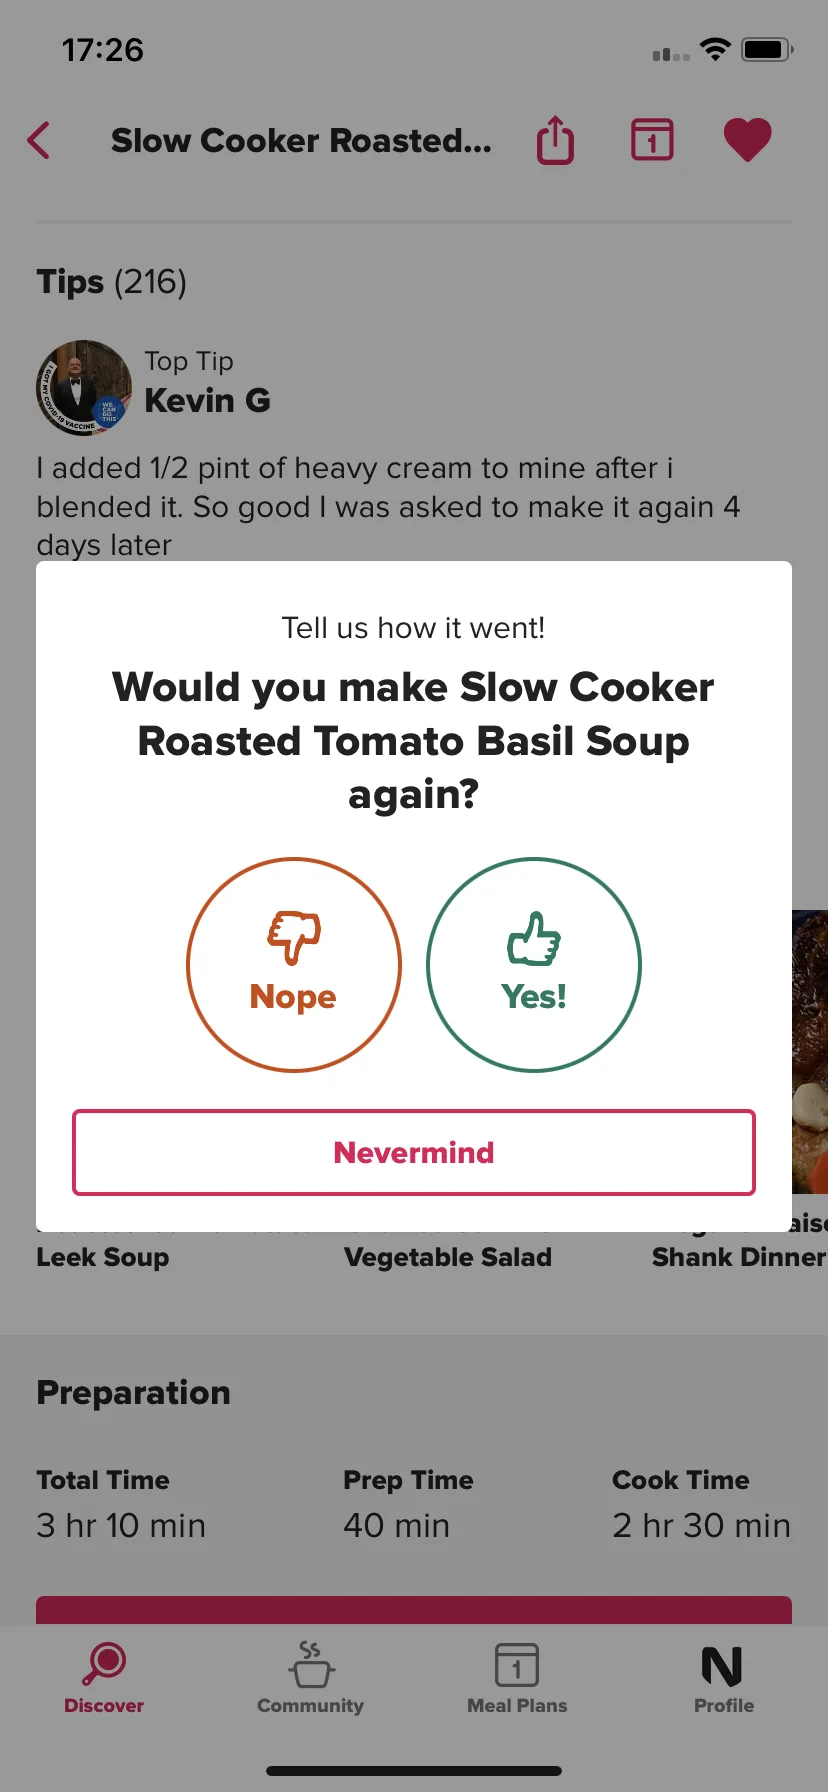Screen dimensions: 828x1792
Task: Switch to the Community tab
Action: point(310,1679)
